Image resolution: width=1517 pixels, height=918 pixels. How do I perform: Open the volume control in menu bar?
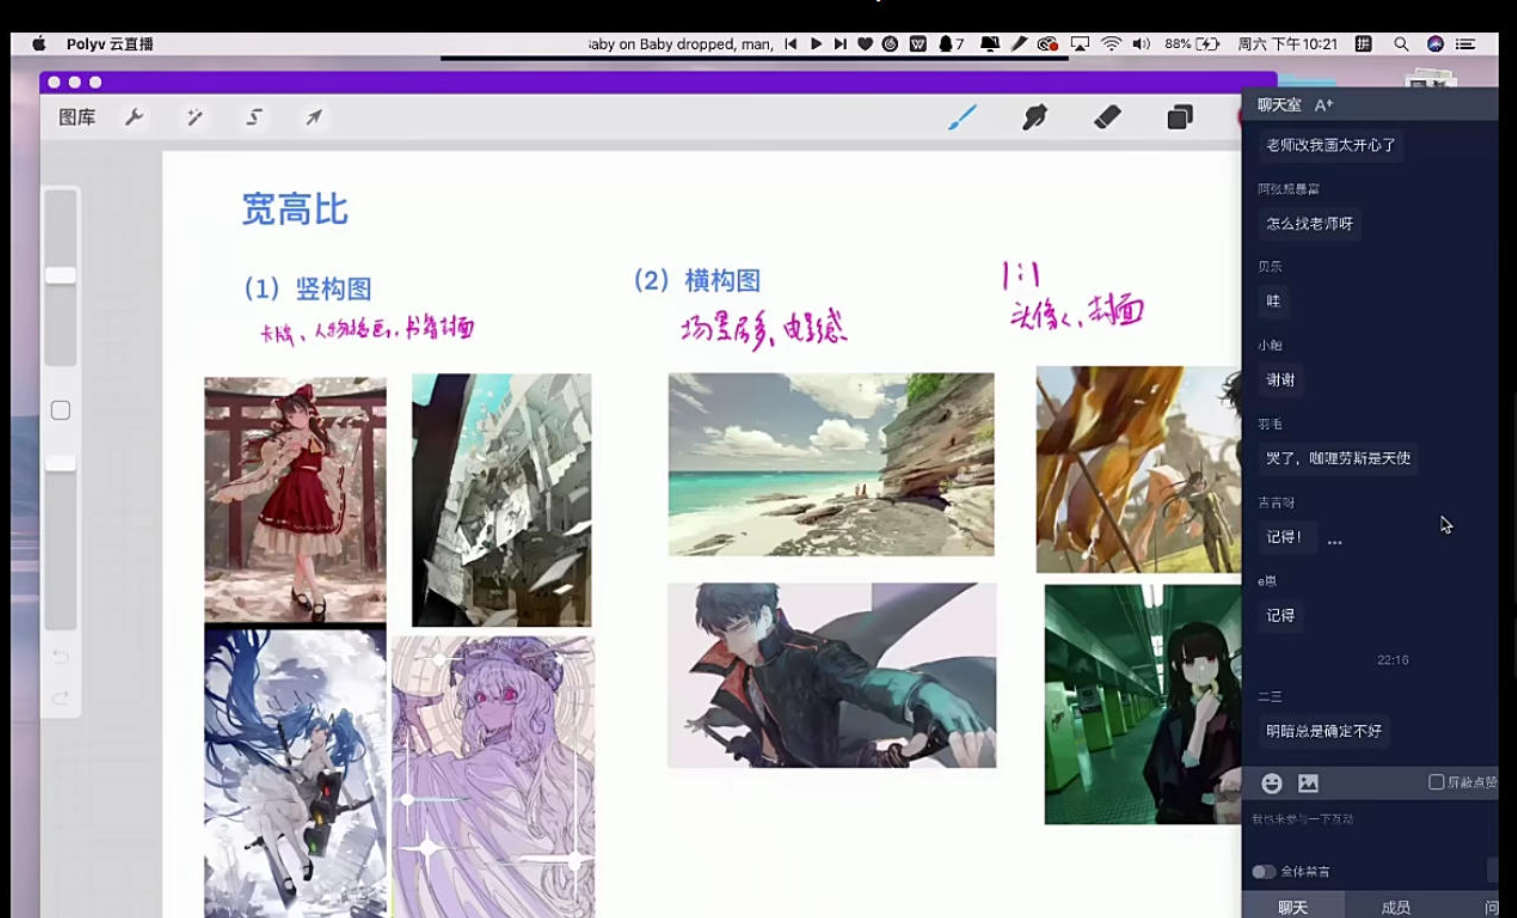1141,44
